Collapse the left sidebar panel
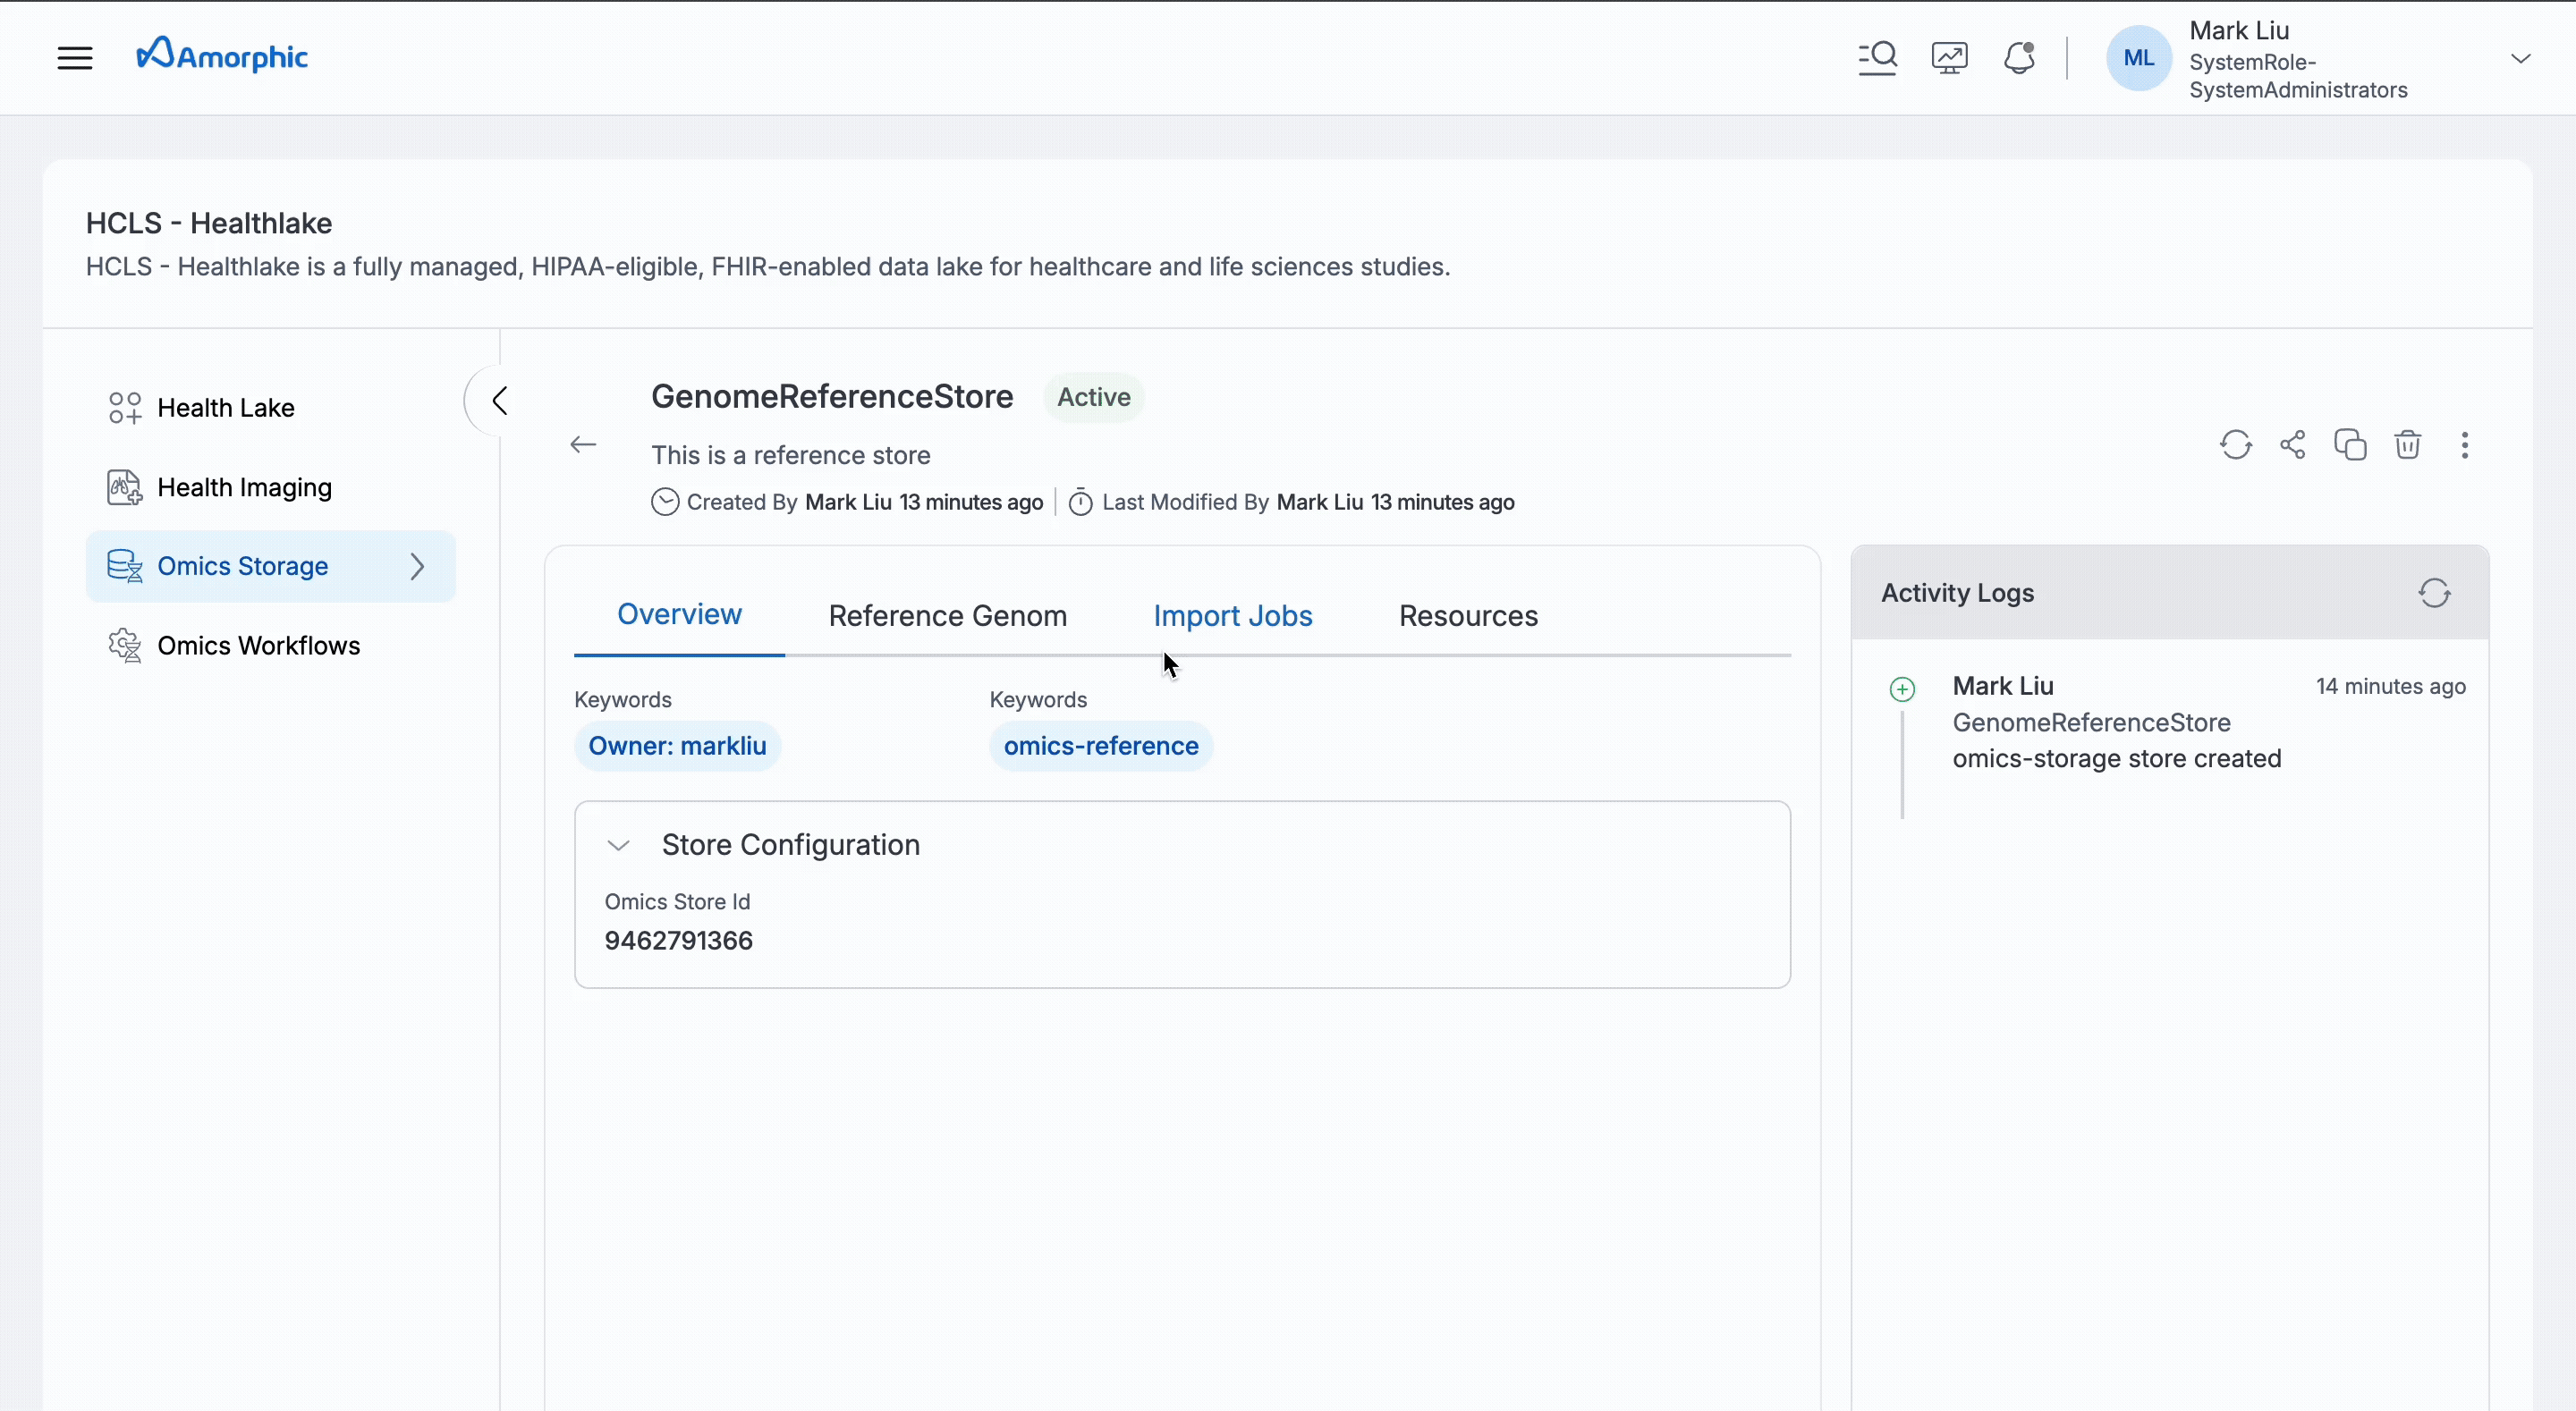 pos(499,401)
